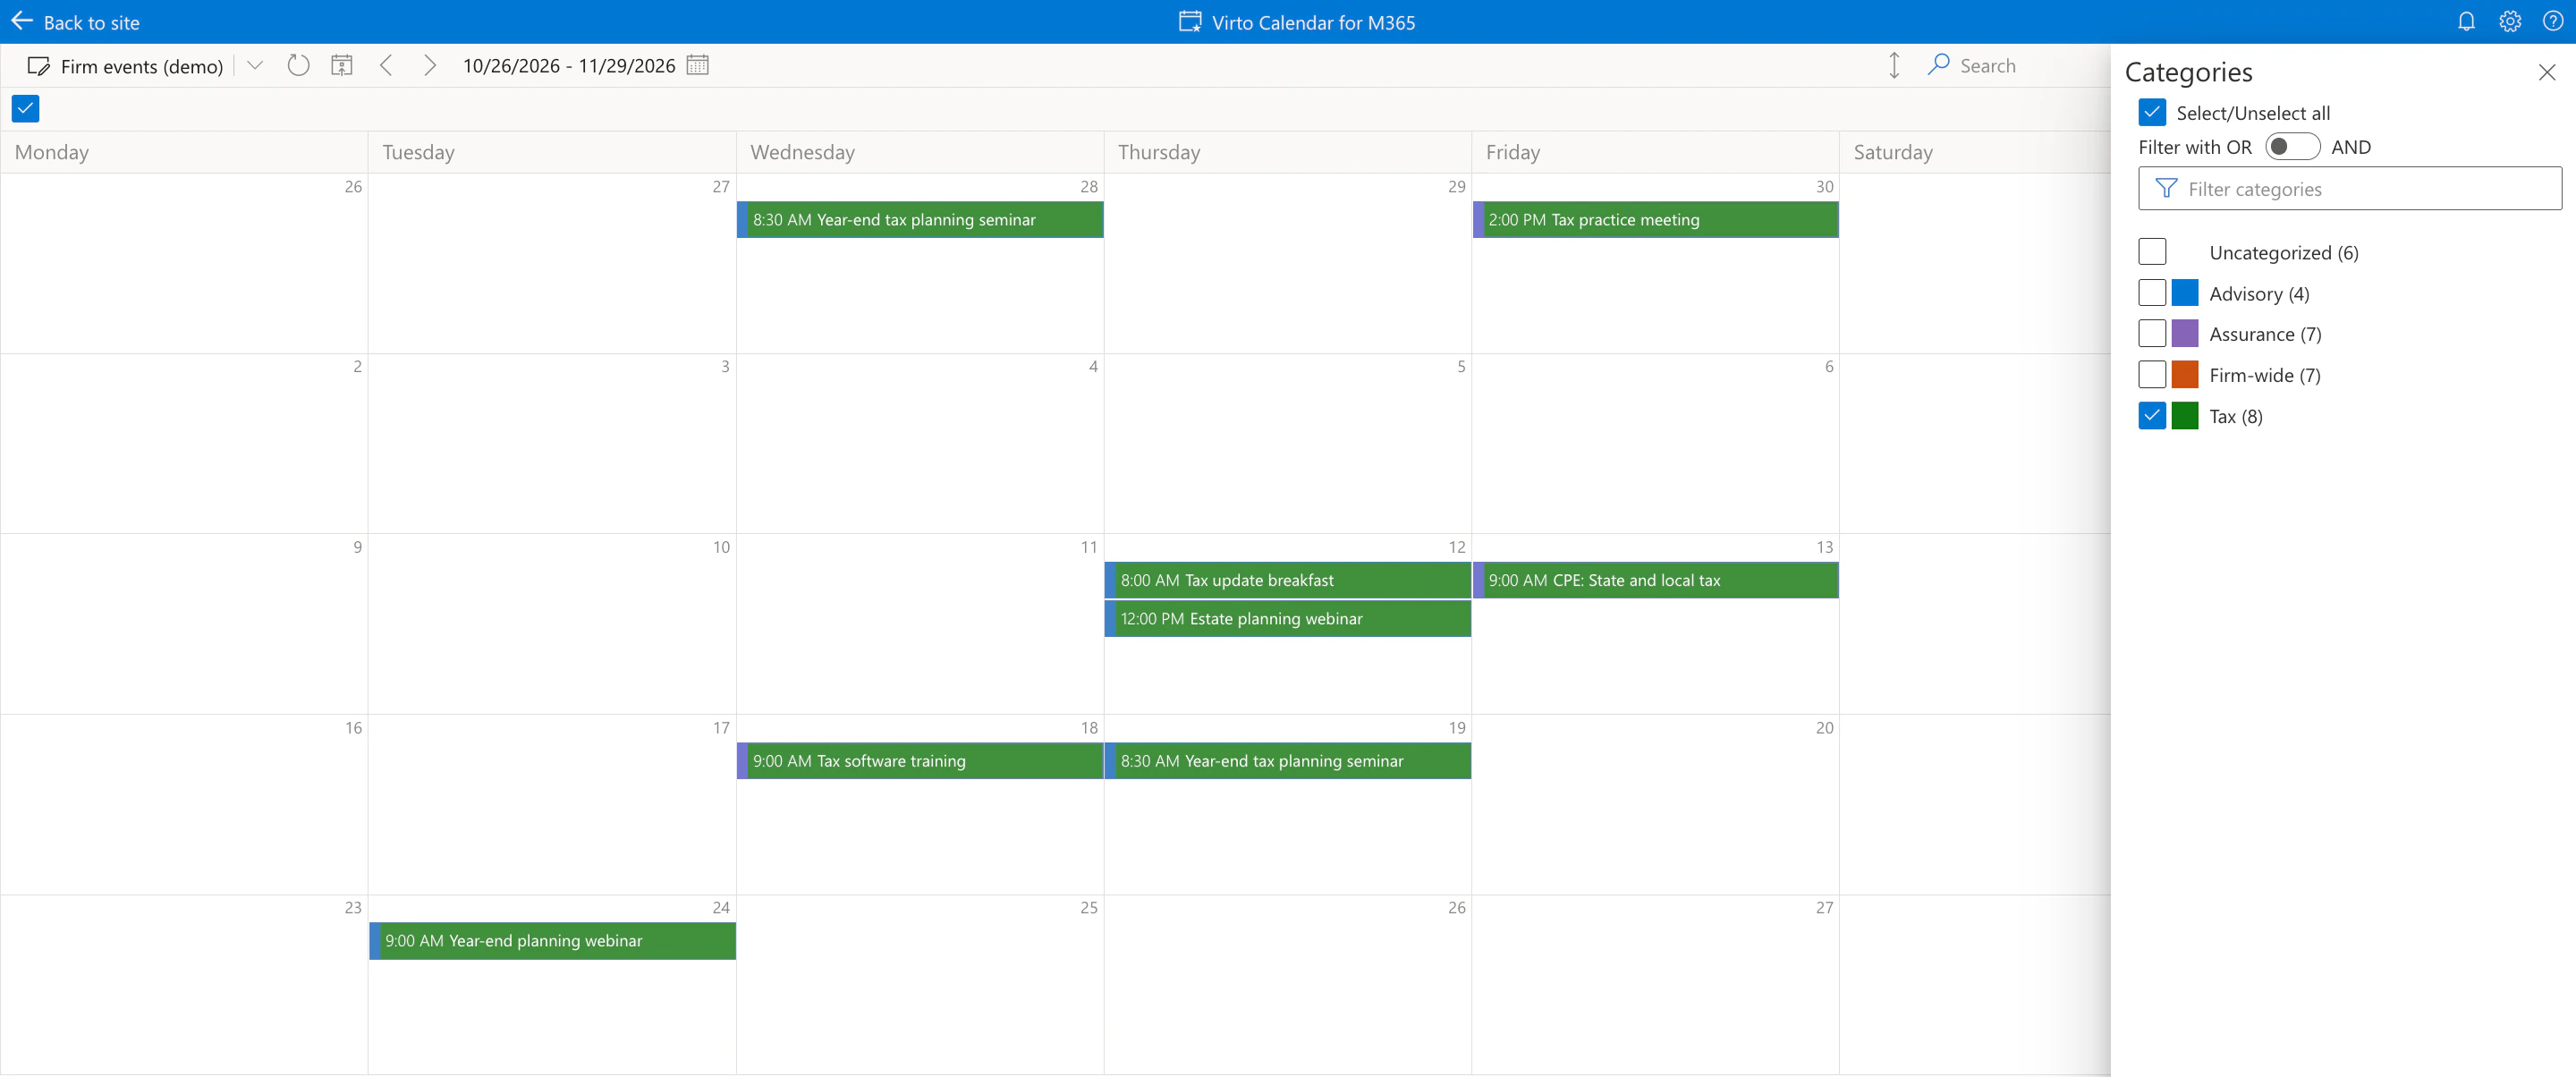Viewport: 2576px width, 1077px height.
Task: Click the Filter categories input
Action: click(x=2350, y=188)
